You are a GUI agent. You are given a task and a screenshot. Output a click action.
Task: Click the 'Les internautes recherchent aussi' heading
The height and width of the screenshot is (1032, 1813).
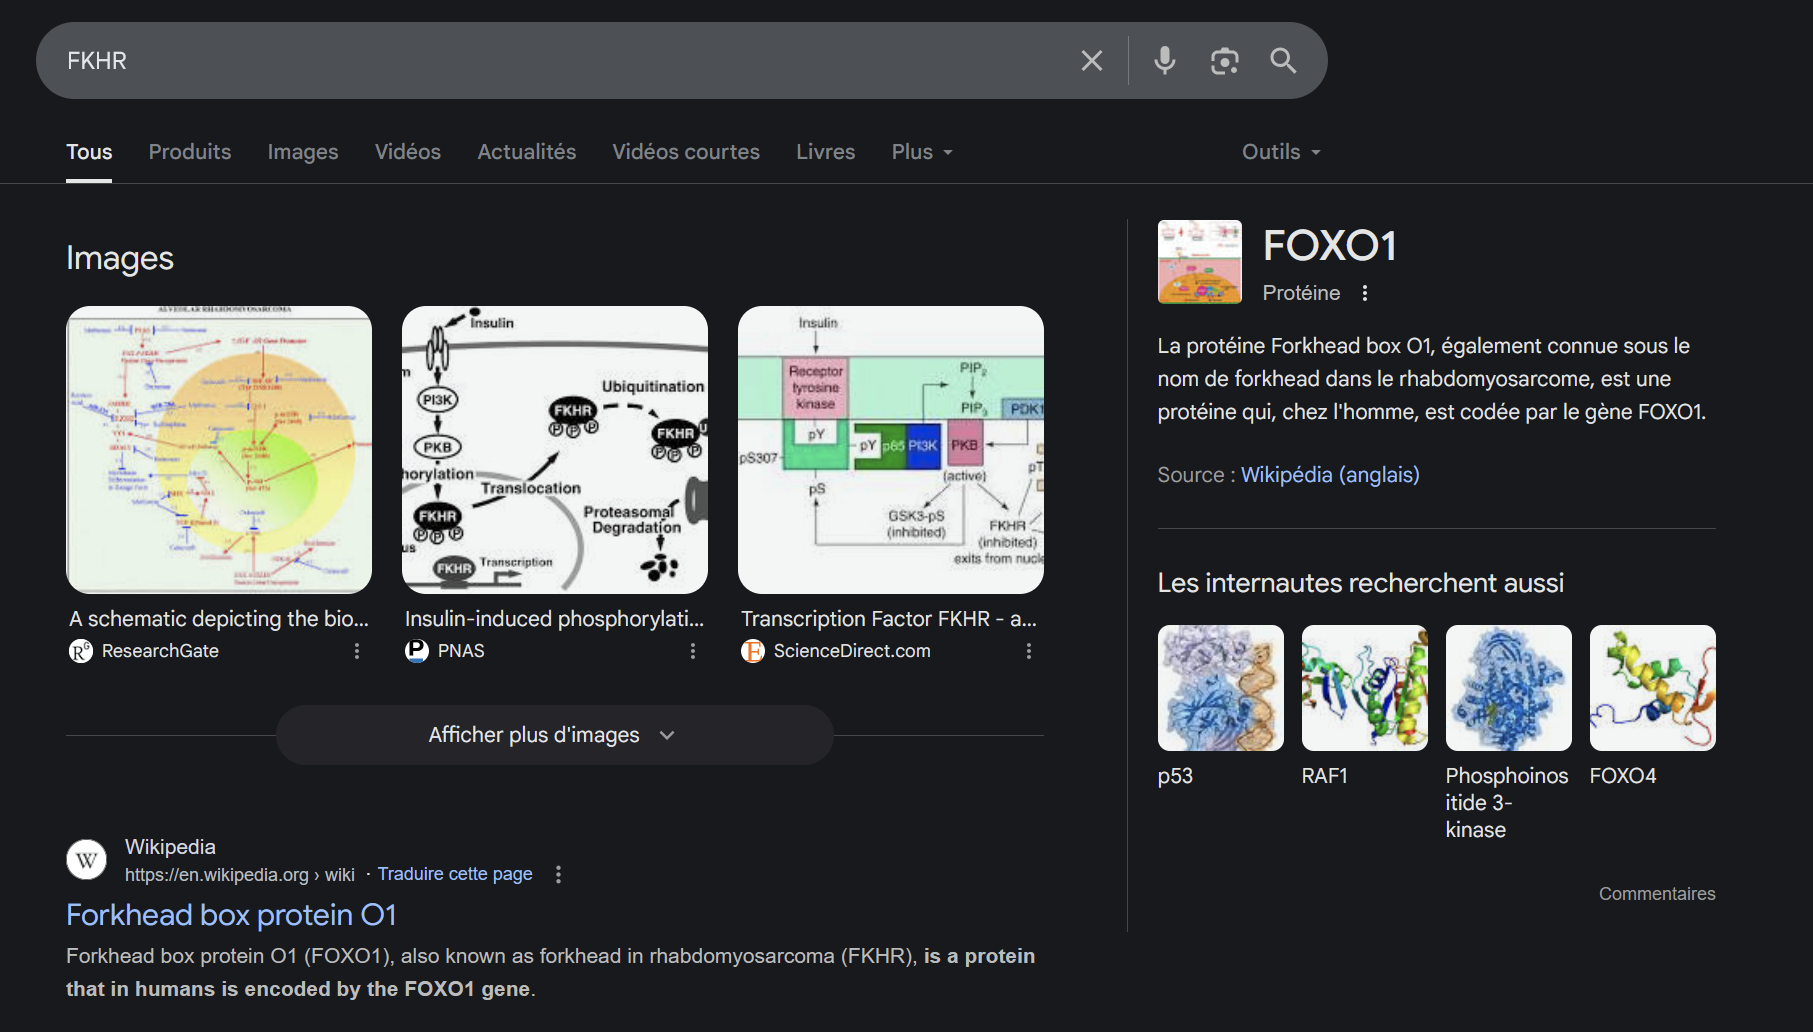(x=1361, y=583)
